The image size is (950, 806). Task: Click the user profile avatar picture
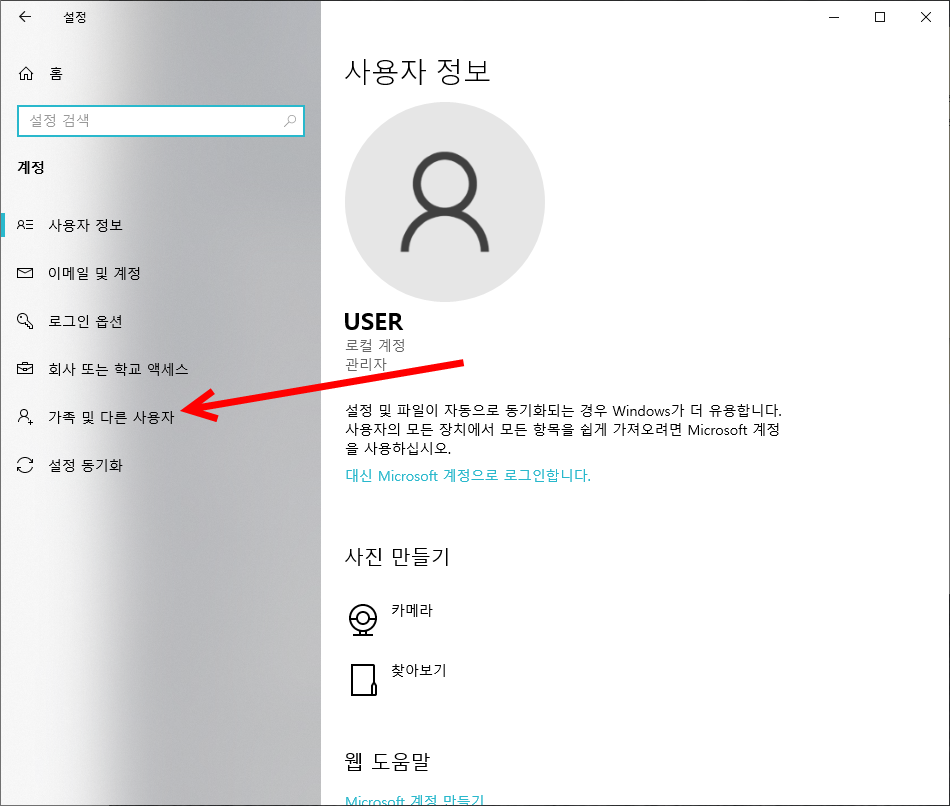click(445, 202)
